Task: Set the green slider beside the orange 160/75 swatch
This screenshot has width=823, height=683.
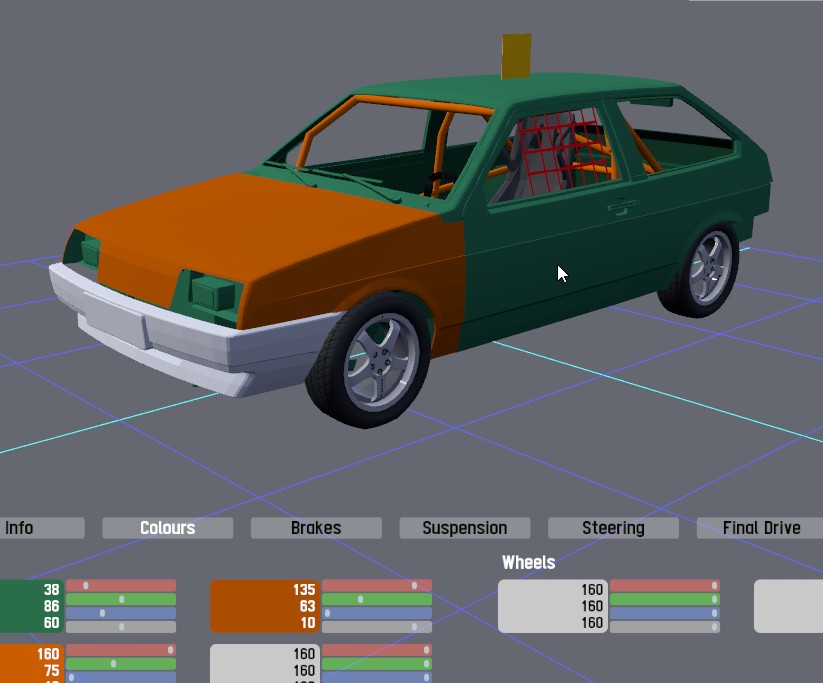Action: 121,664
